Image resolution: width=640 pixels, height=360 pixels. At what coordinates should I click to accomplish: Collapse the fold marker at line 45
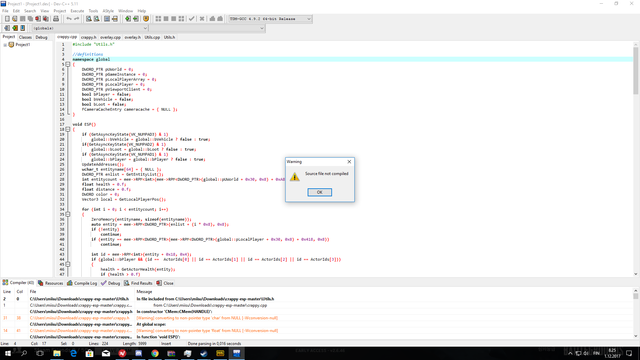[68, 264]
